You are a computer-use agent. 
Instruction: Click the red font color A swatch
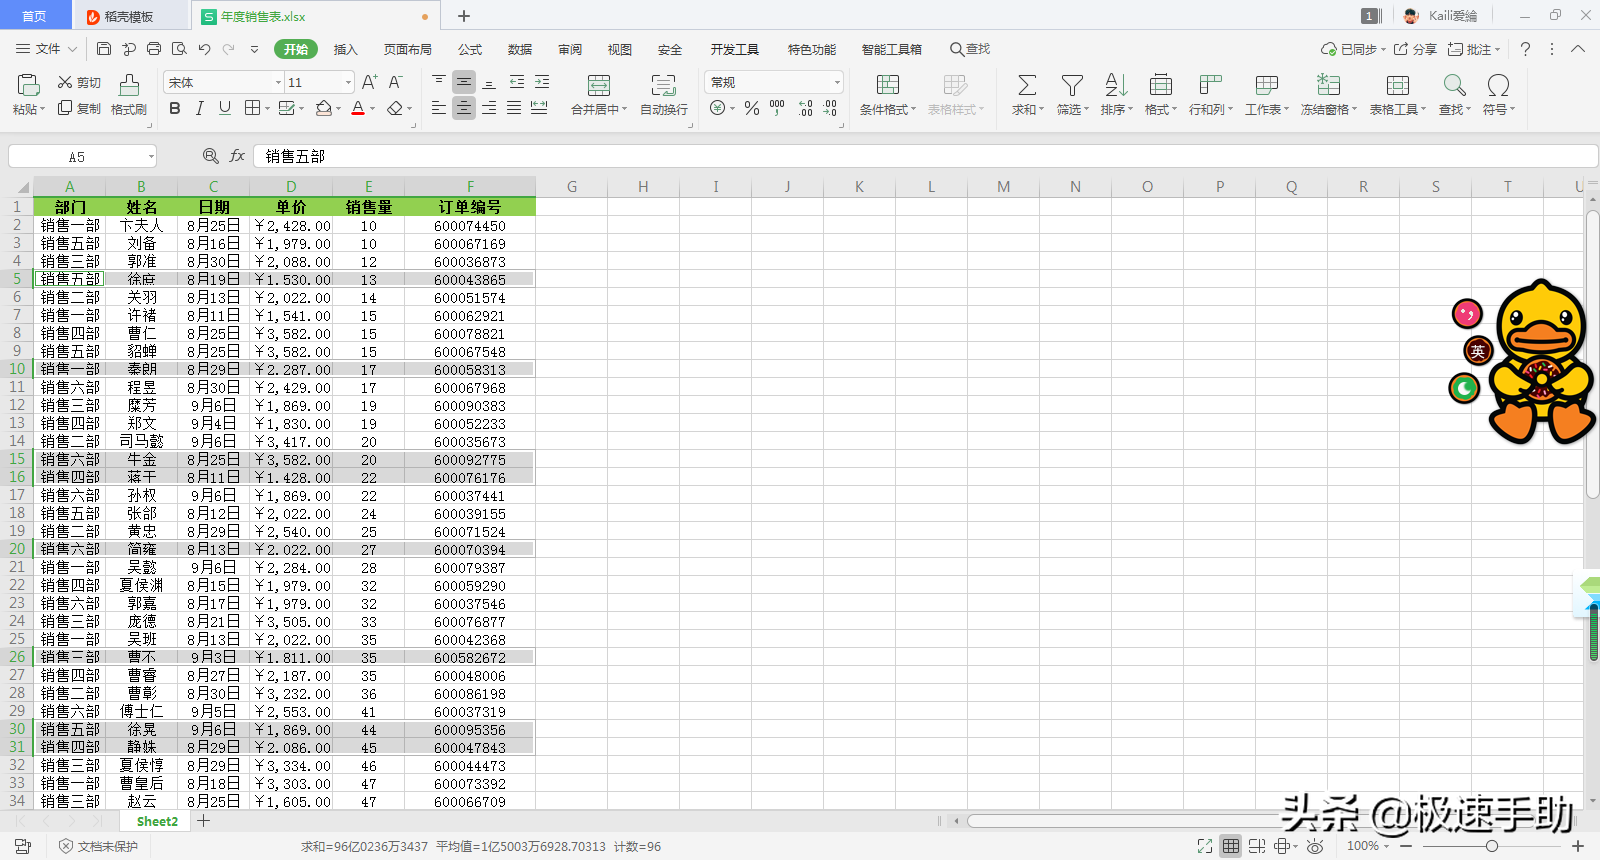[x=358, y=108]
